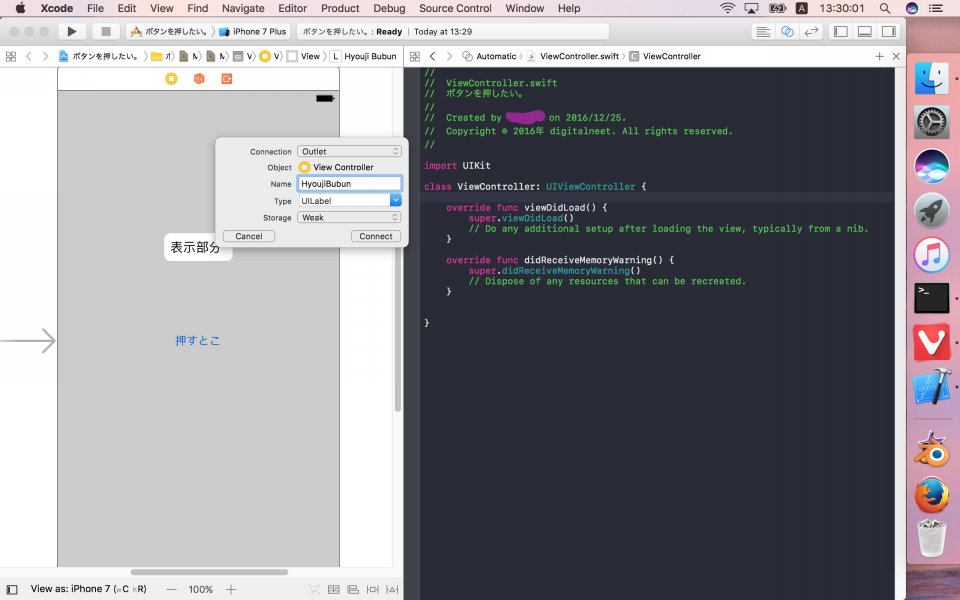Image resolution: width=960 pixels, height=600 pixels.
Task: Open Blender from the Dock
Action: coord(931,450)
